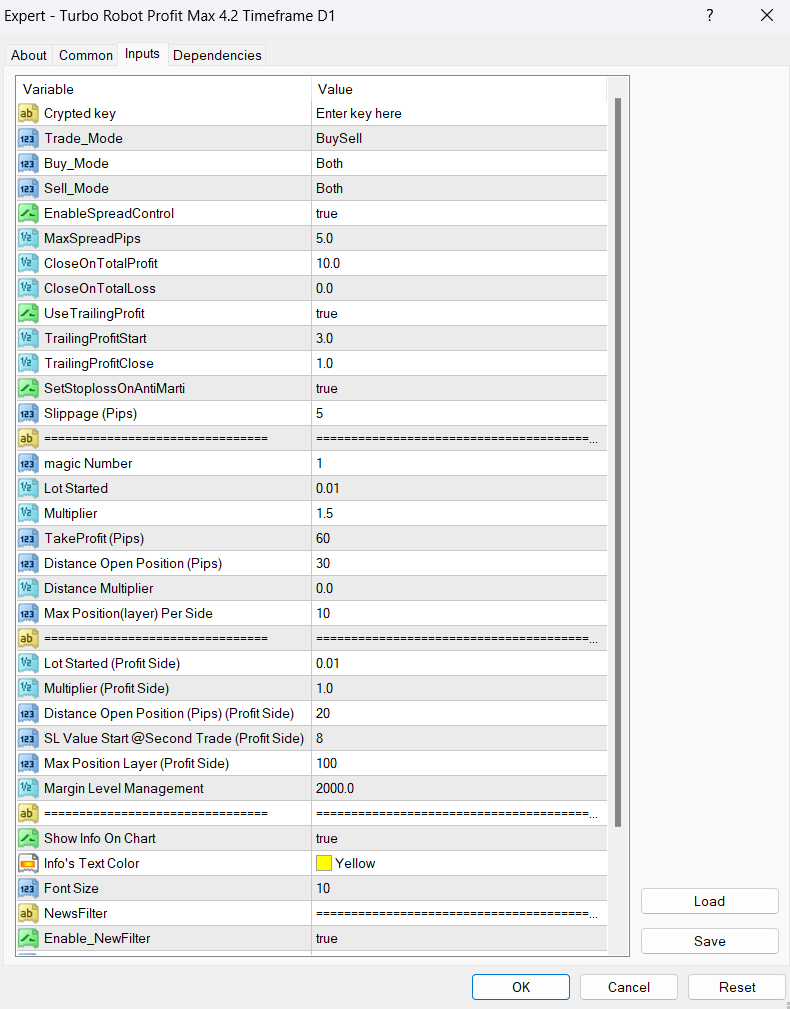Click the Load button
790x1009 pixels.
(709, 901)
